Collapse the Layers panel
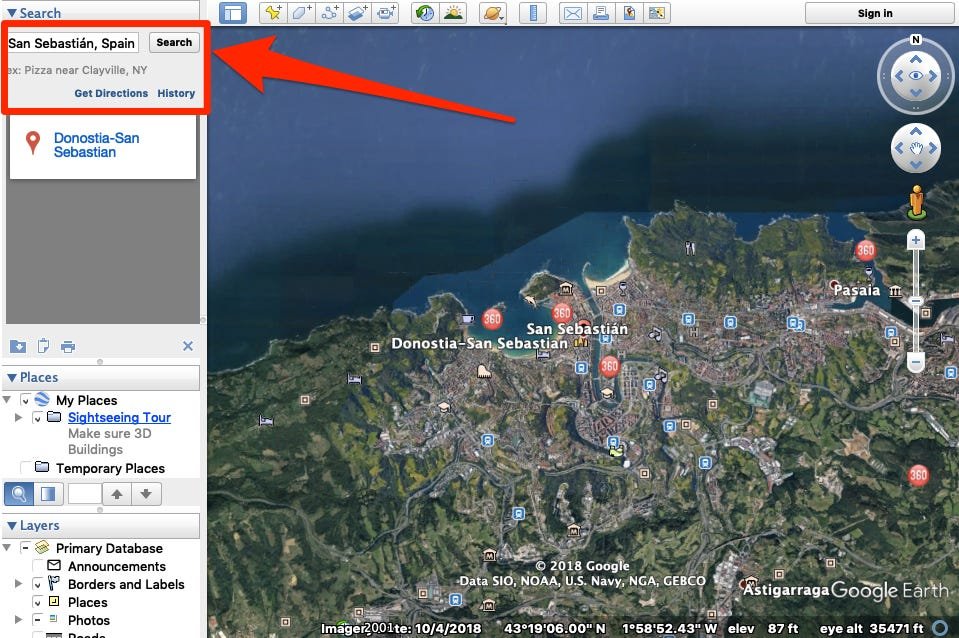959x638 pixels. pos(12,525)
